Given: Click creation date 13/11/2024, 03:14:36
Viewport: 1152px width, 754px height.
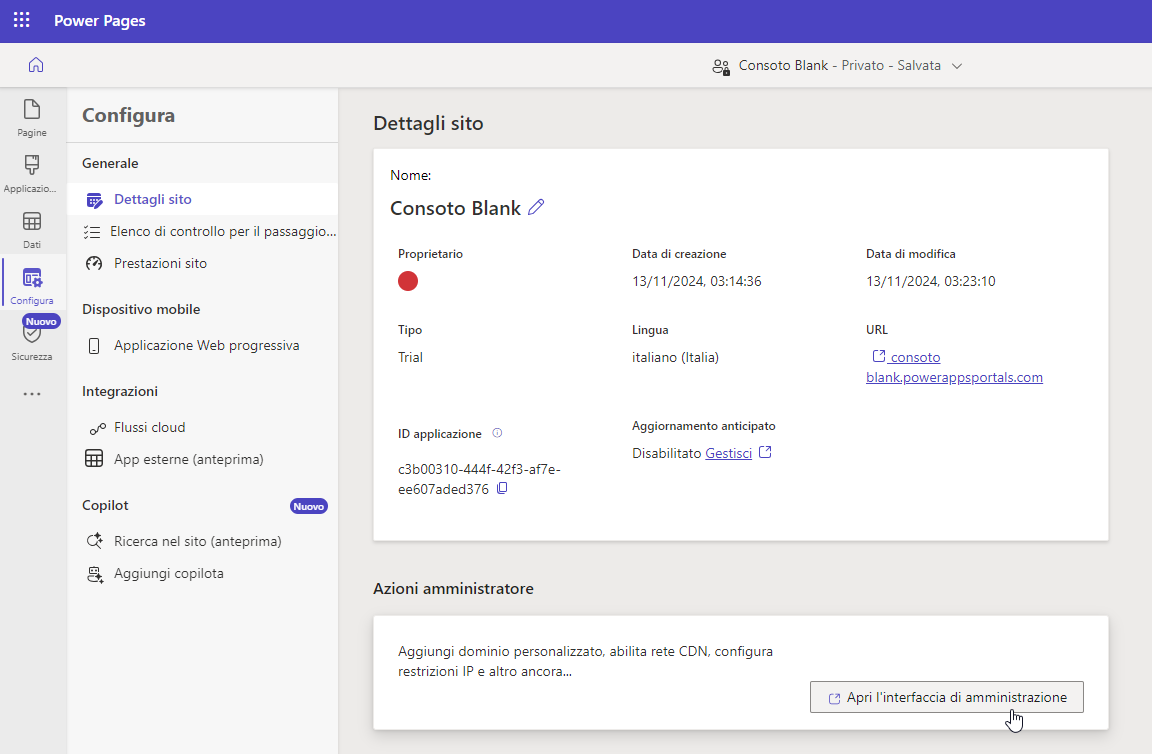Looking at the screenshot, I should click(696, 281).
